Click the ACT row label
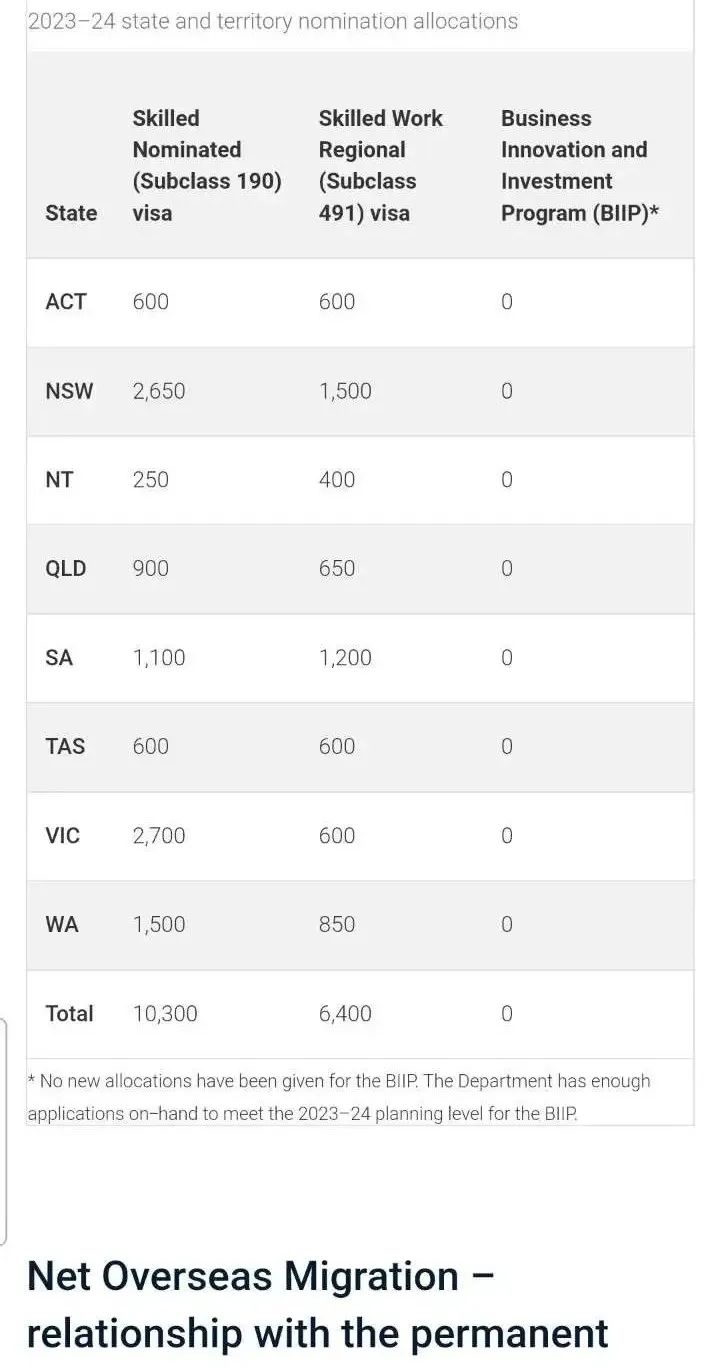The width and height of the screenshot is (720, 1368). tap(66, 302)
